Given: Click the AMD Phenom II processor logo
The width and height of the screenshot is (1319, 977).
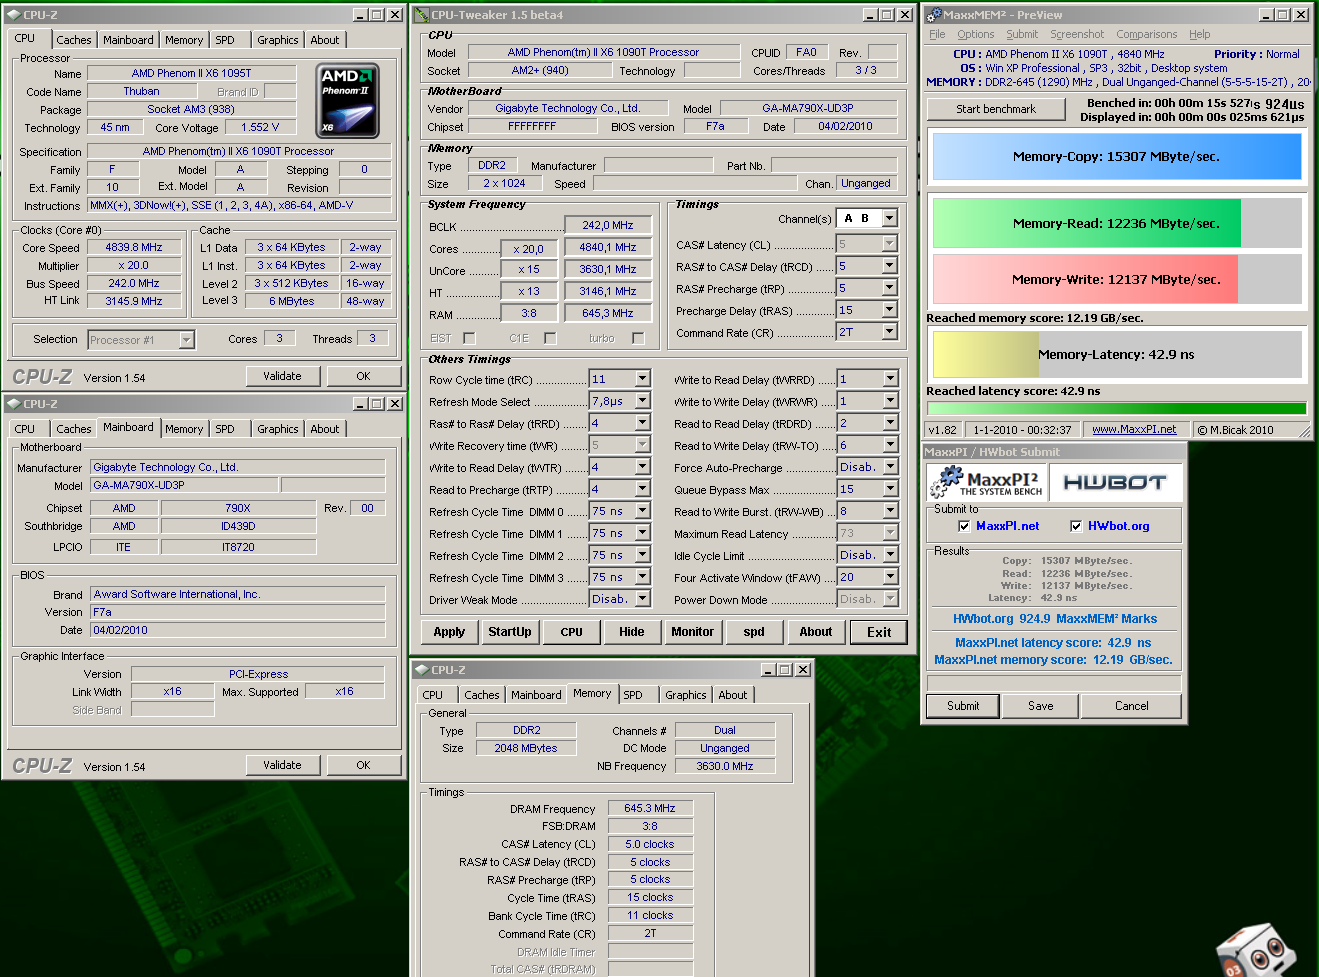Looking at the screenshot, I should coord(348,101).
